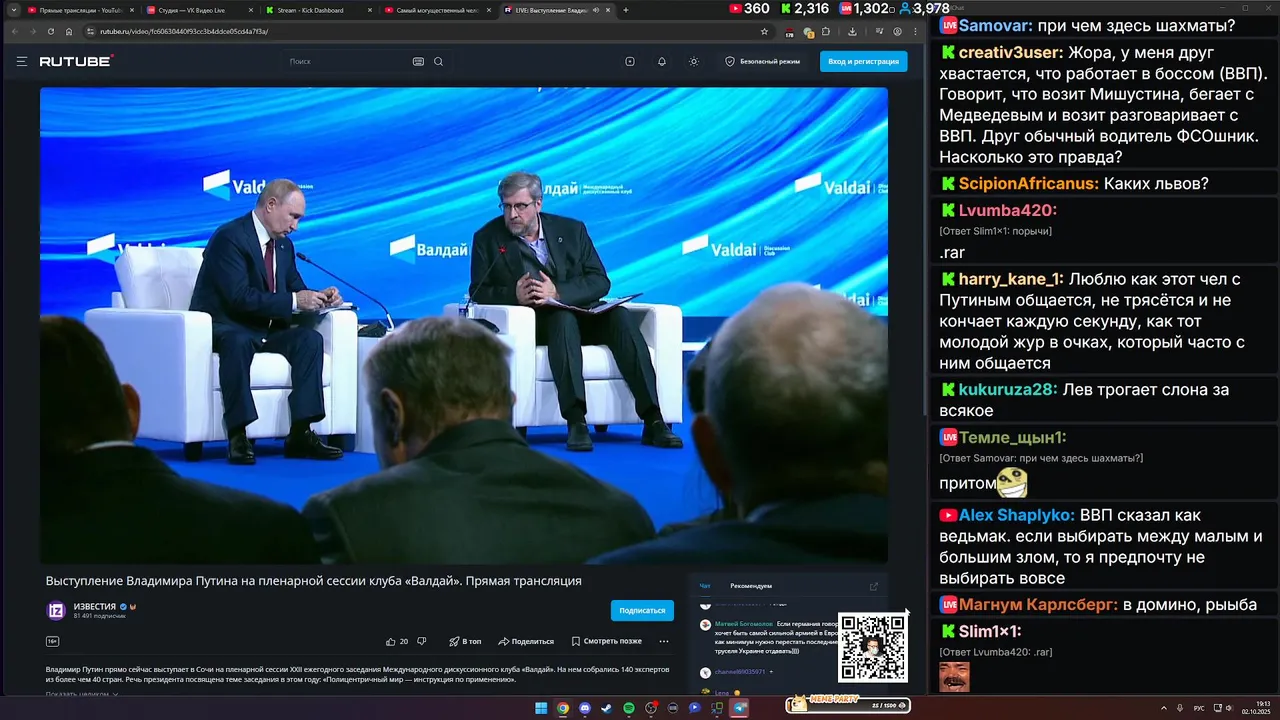Mute the LIVE Выступление tab audio icon
The height and width of the screenshot is (720, 1280).
[596, 10]
